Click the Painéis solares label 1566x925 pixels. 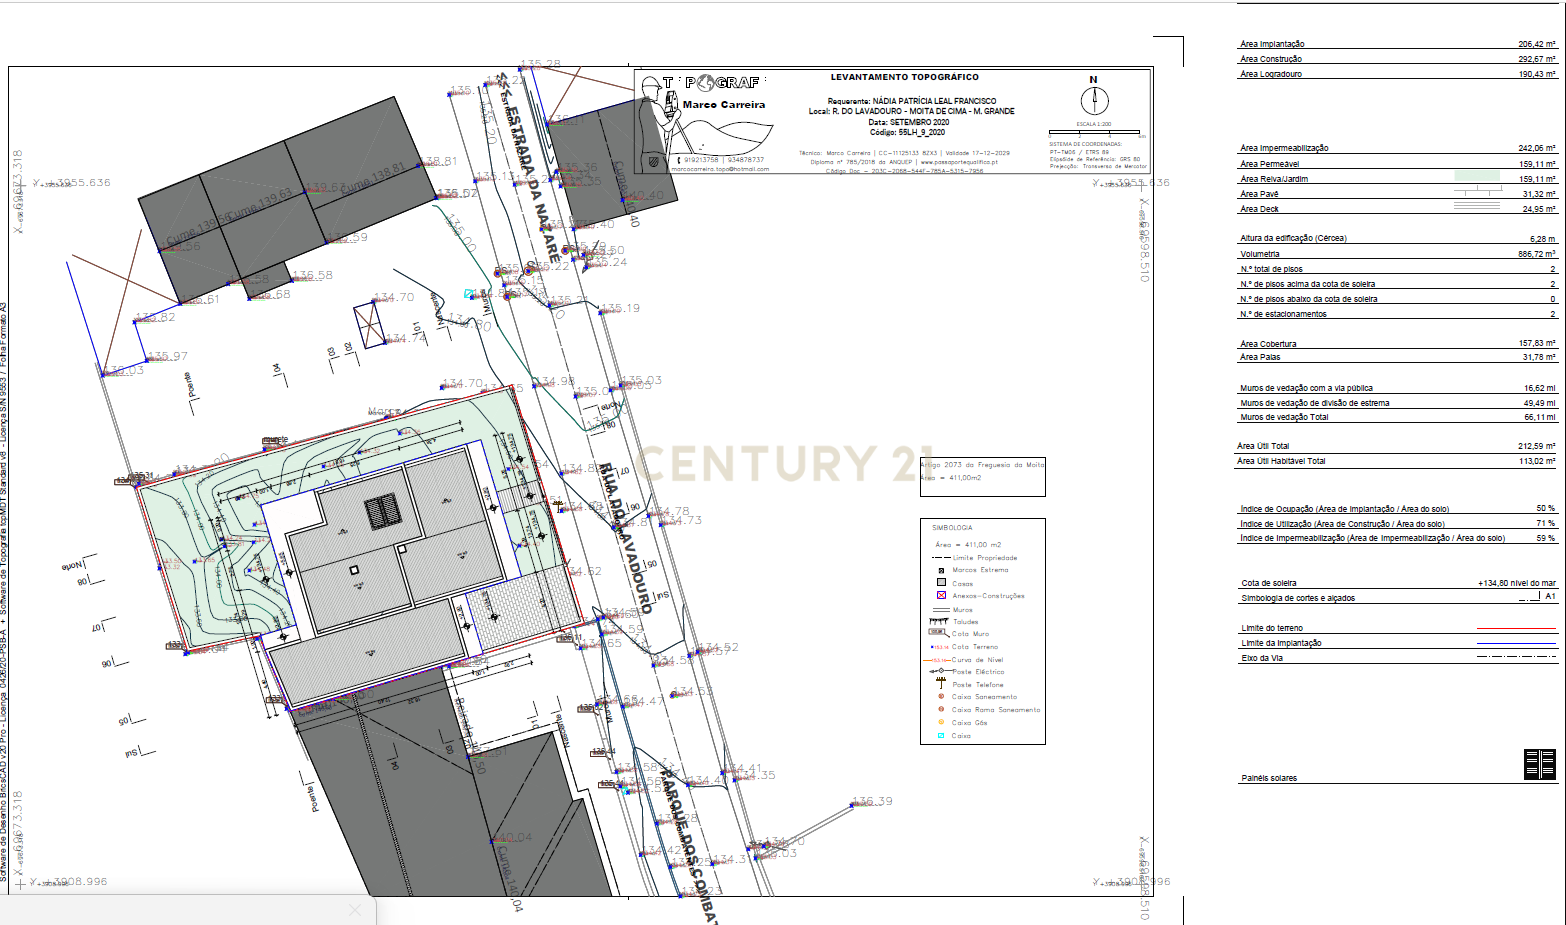[x=1269, y=778]
